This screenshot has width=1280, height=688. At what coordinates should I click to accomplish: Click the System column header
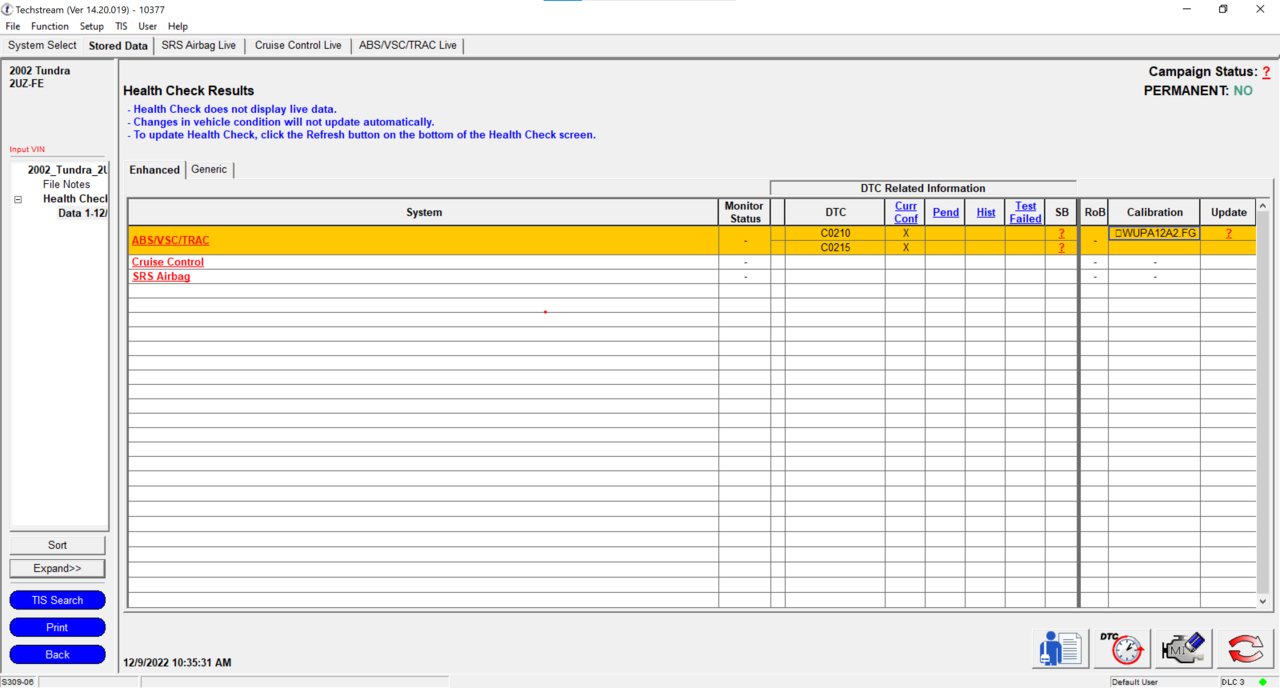coord(424,212)
